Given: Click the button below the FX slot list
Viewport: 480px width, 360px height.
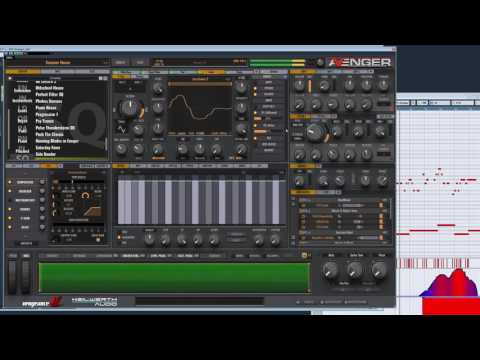Looking at the screenshot, I should coord(26,243).
